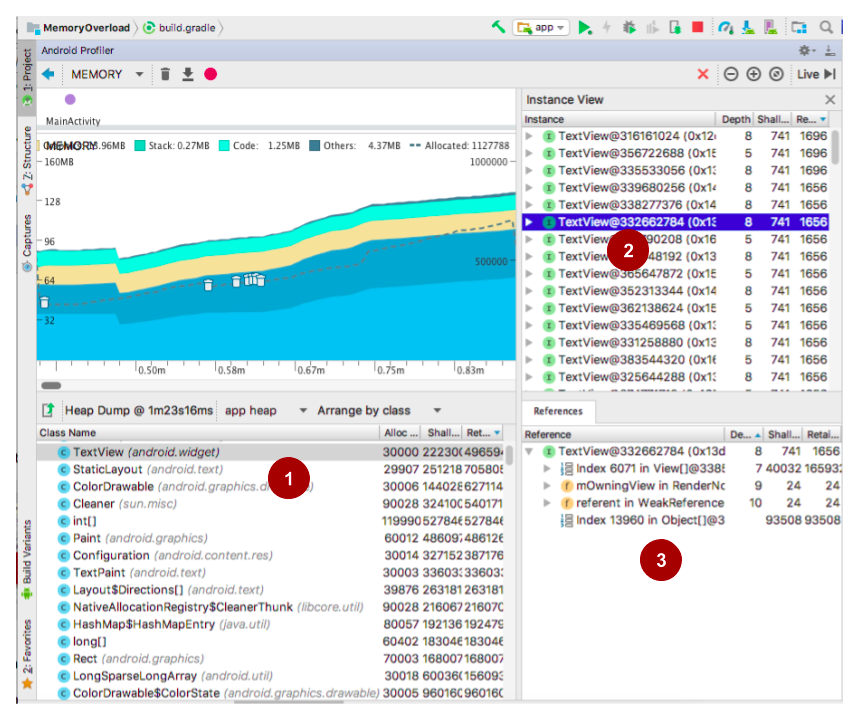Click the red Stop button in the toolbar

(698, 27)
